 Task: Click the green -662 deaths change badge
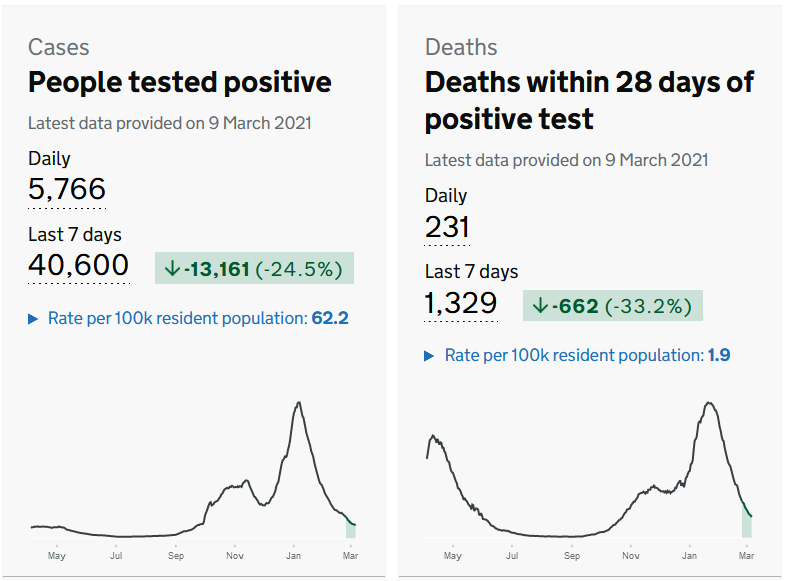[x=612, y=306]
